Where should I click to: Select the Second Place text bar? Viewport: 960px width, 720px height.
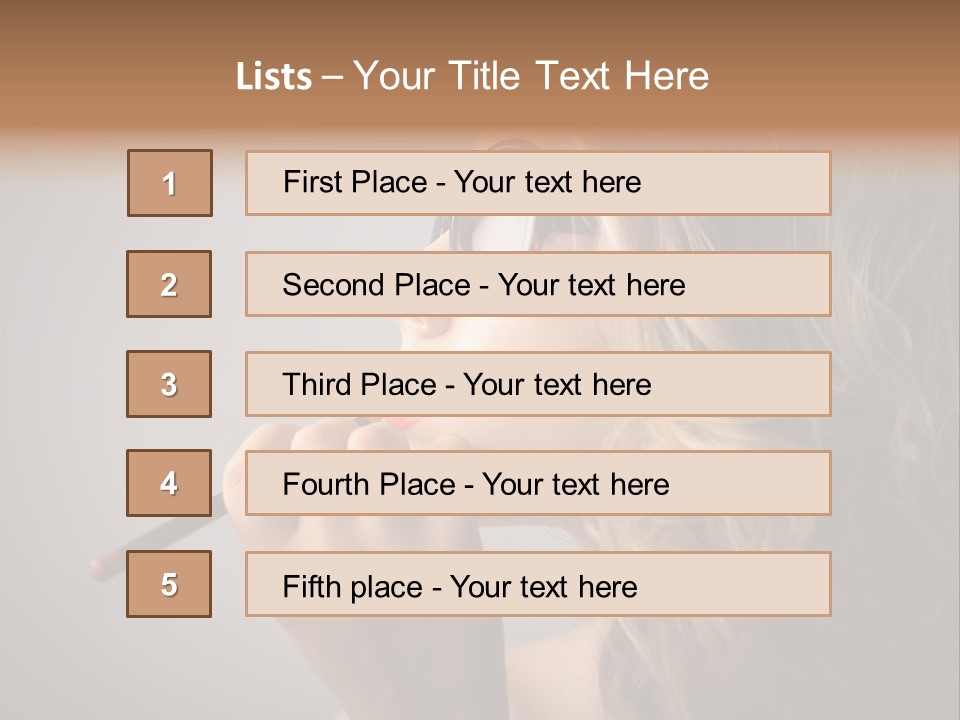point(538,284)
